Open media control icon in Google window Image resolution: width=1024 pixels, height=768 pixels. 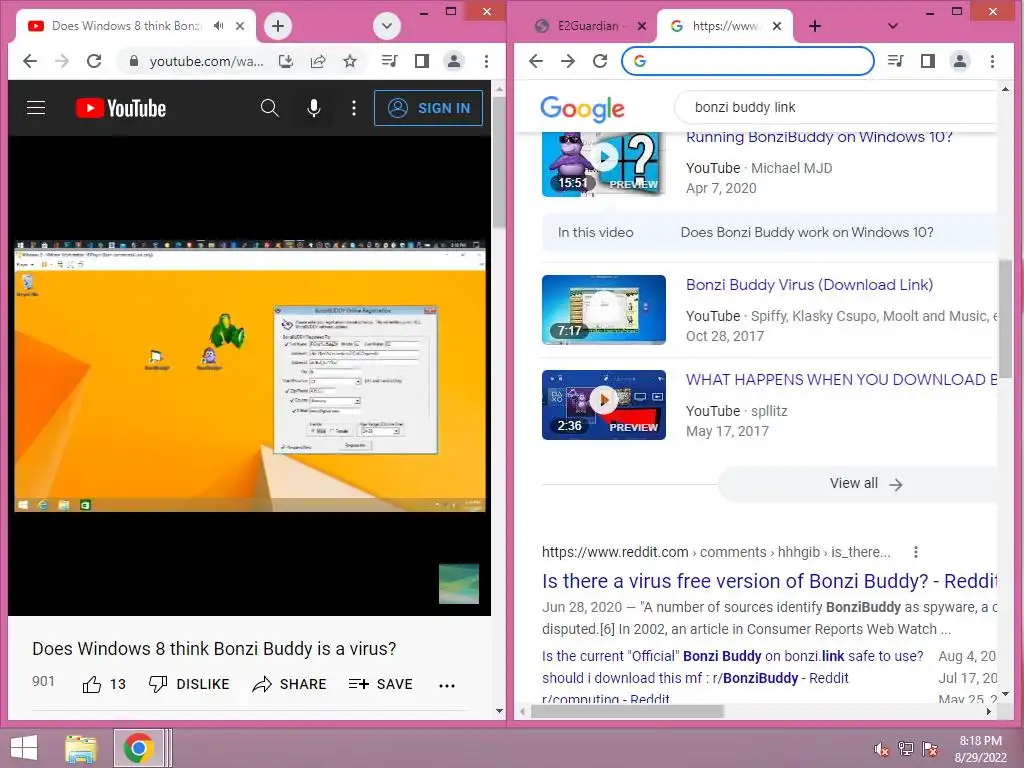[895, 61]
